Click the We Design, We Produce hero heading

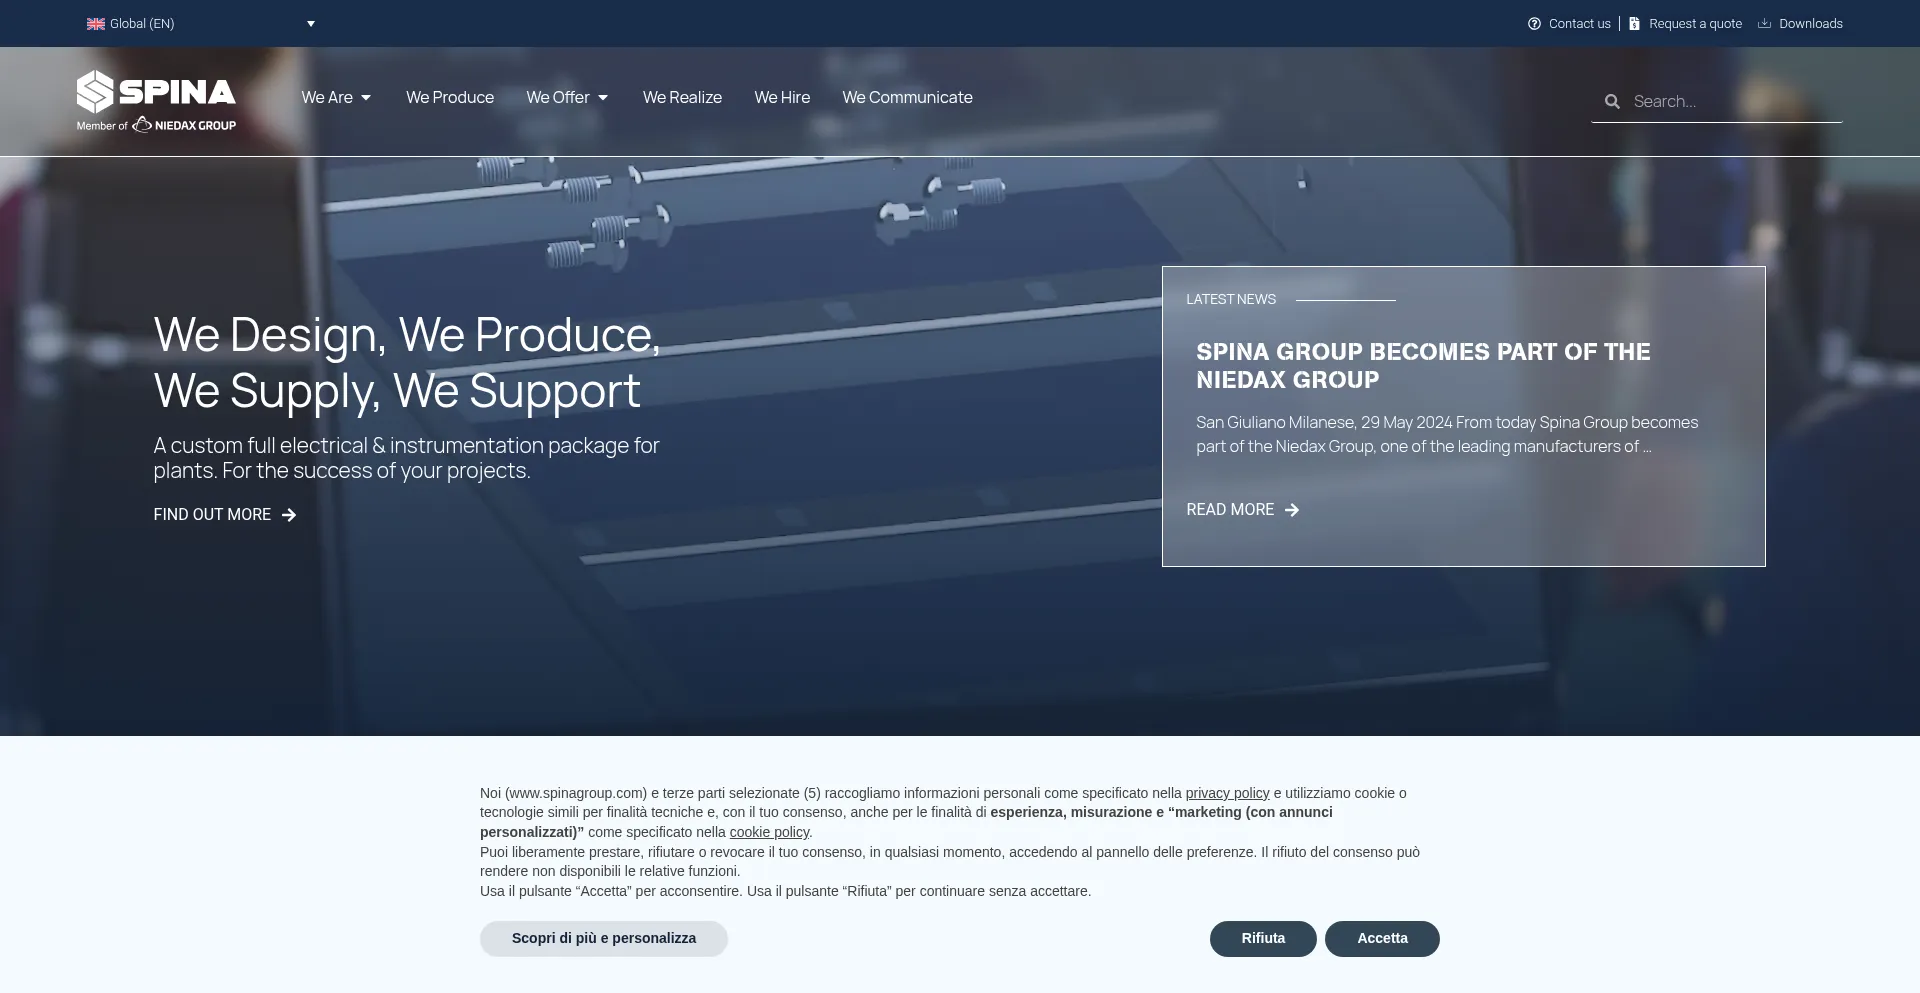coord(407,362)
